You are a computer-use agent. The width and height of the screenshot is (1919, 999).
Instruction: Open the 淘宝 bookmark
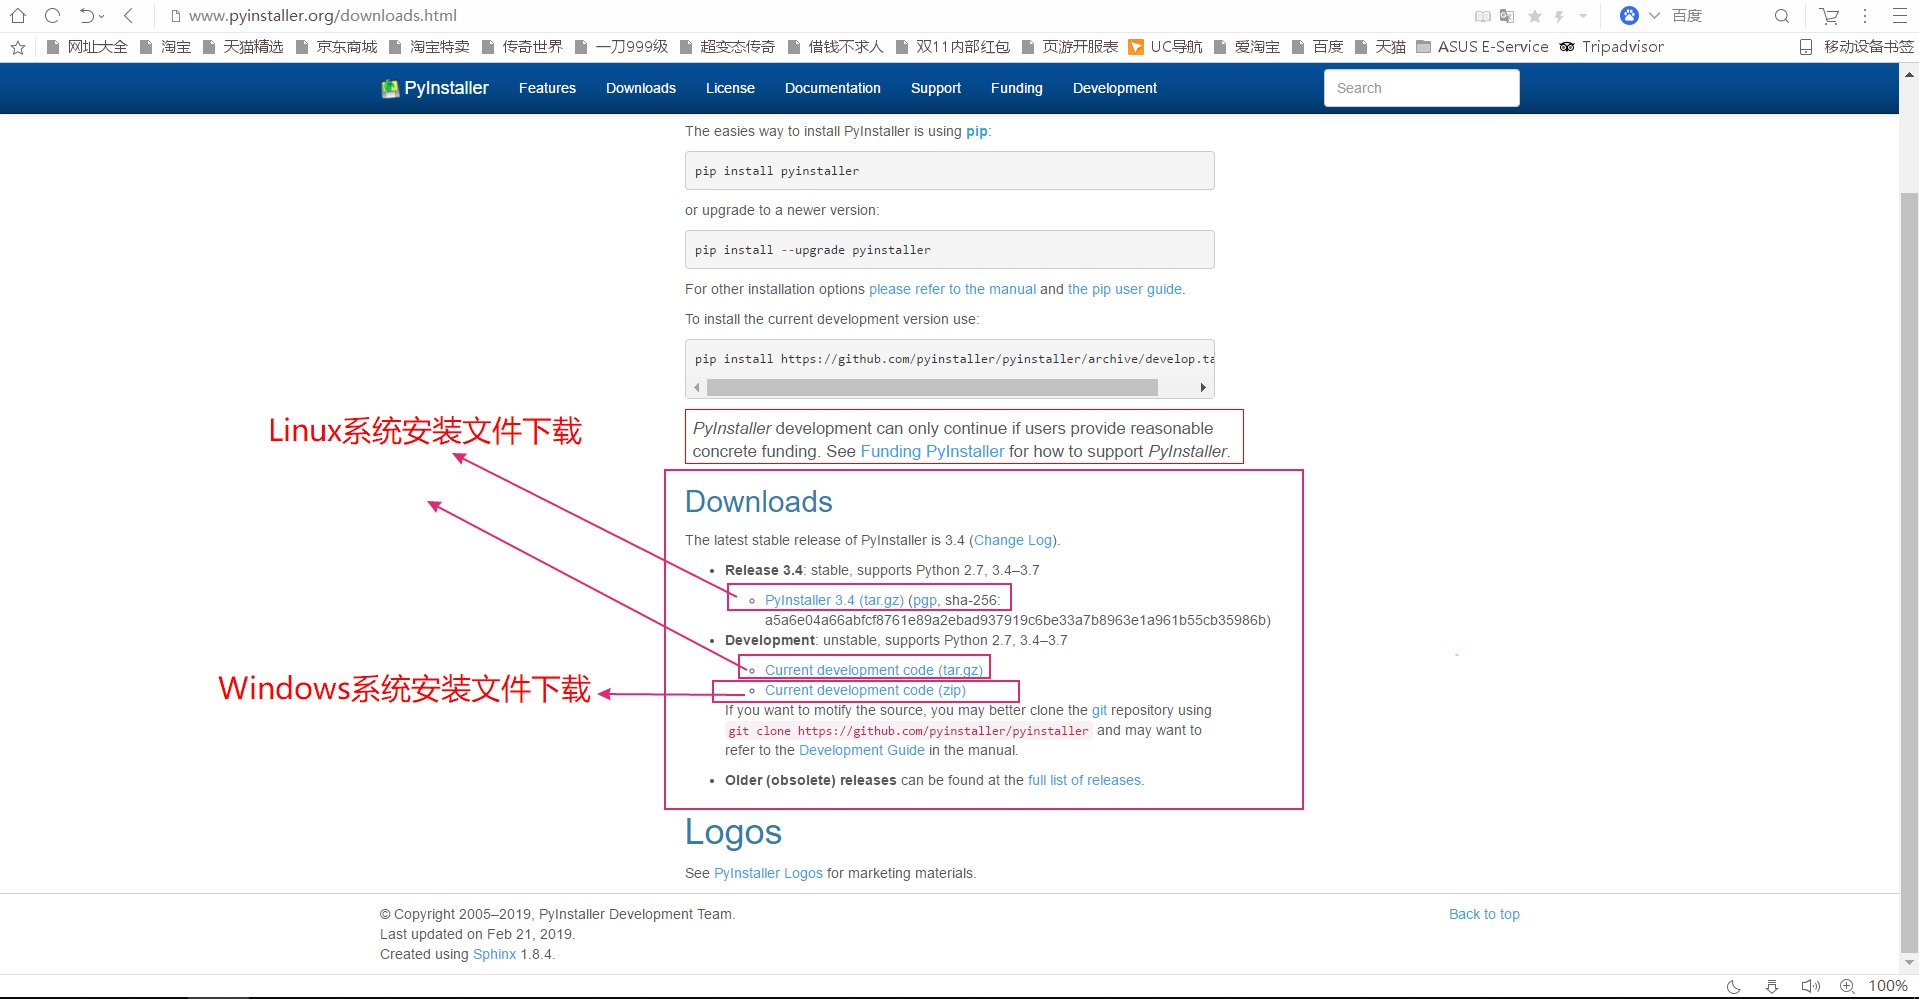click(165, 47)
